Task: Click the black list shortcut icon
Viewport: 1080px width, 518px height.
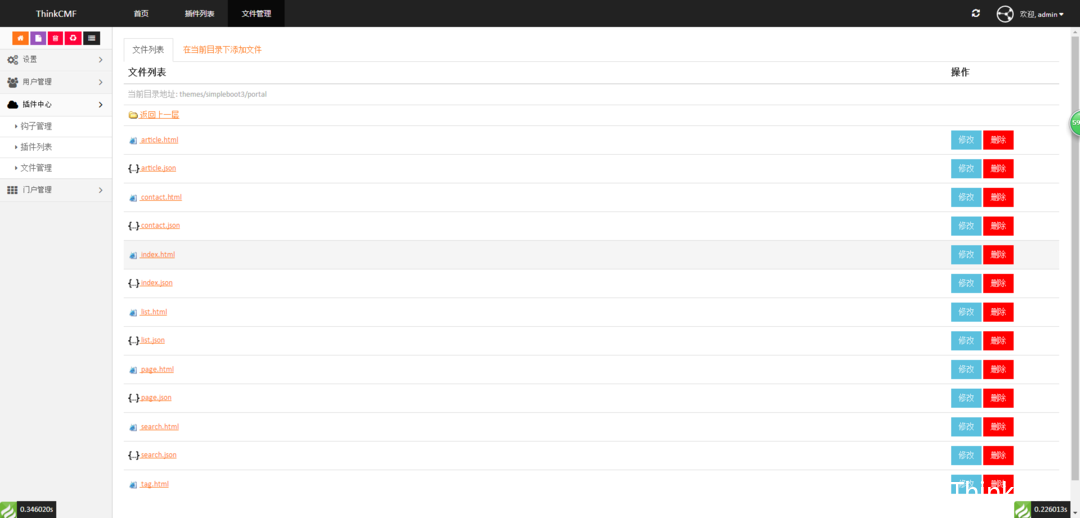Action: click(x=92, y=39)
